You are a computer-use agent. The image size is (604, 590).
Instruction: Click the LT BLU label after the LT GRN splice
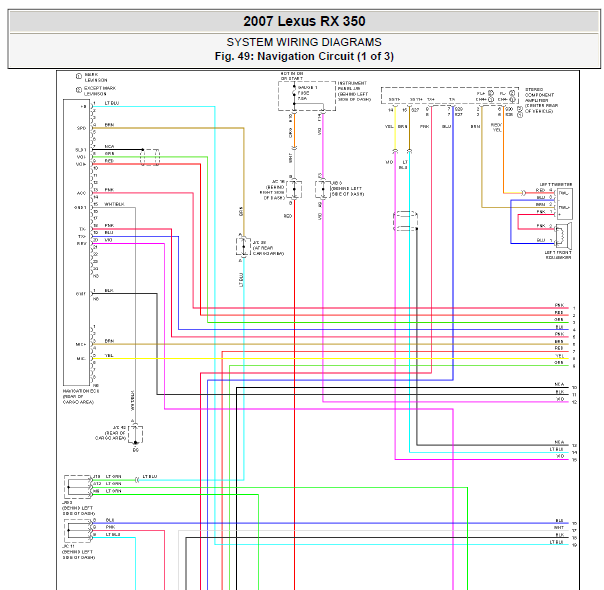150,477
